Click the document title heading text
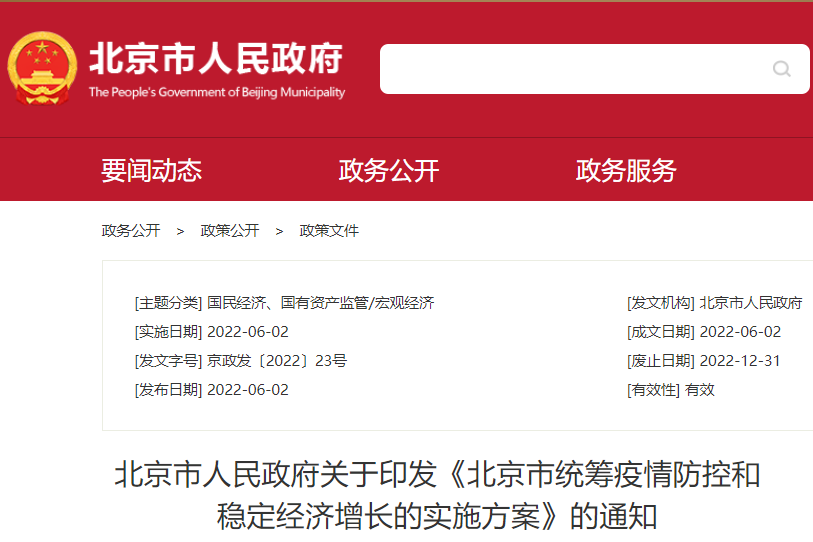 [437, 495]
